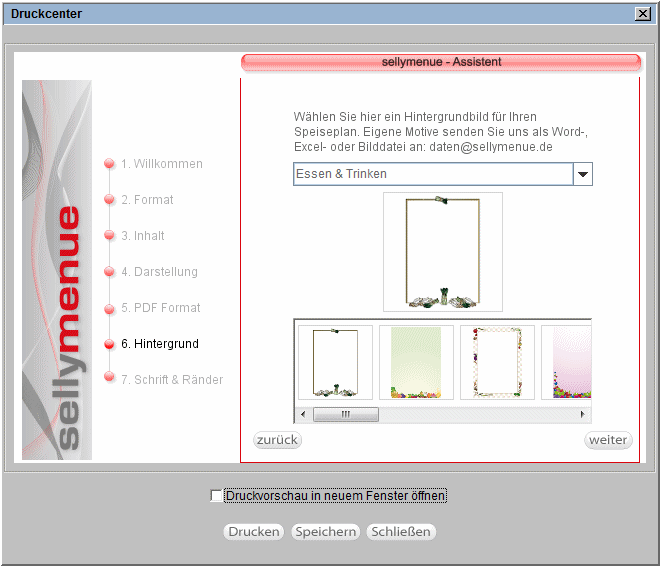Click the sellymenue logo banner
Image resolution: width=660 pixels, height=566 pixels.
(x=57, y=270)
